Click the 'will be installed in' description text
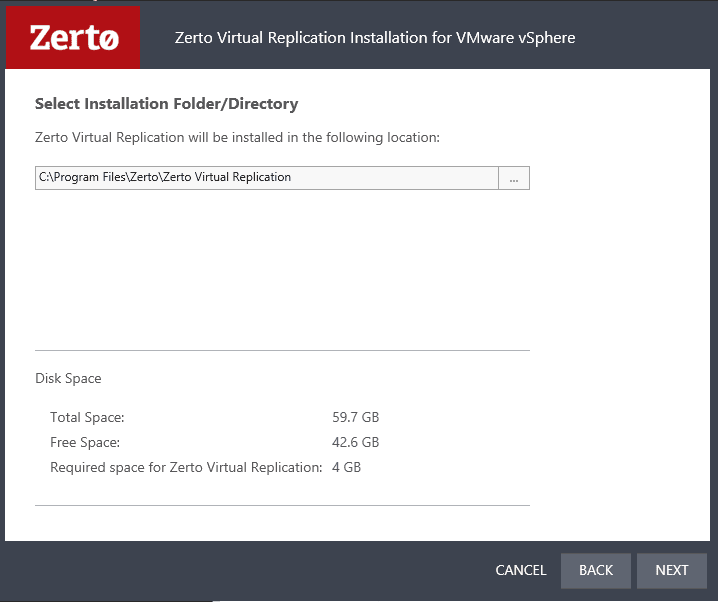Viewport: 718px width, 602px height. coord(237,137)
